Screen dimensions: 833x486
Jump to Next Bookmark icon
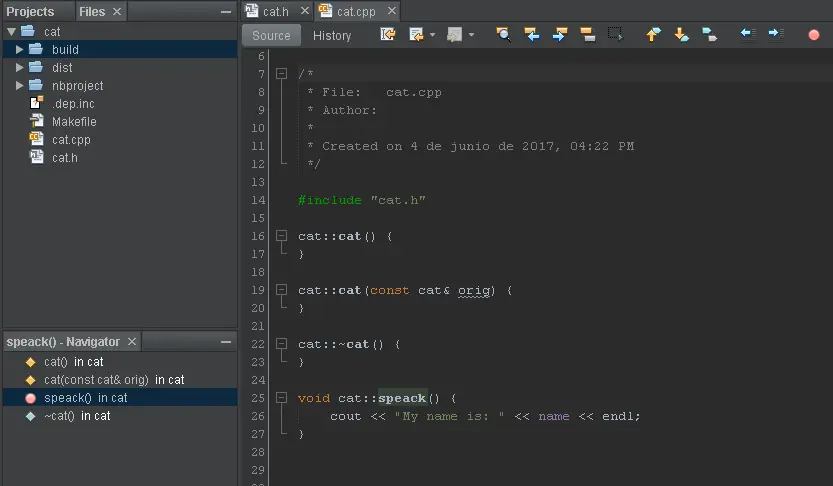point(681,35)
